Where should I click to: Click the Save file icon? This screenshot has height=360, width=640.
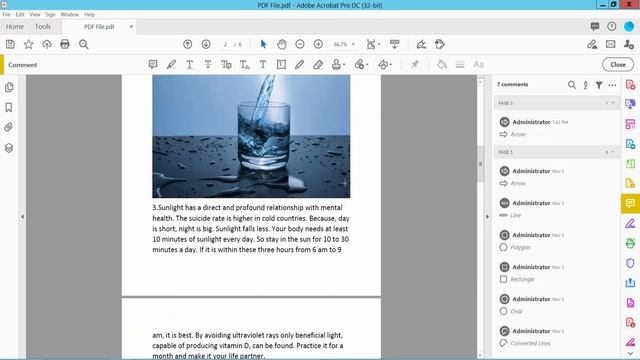pyautogui.click(x=10, y=44)
